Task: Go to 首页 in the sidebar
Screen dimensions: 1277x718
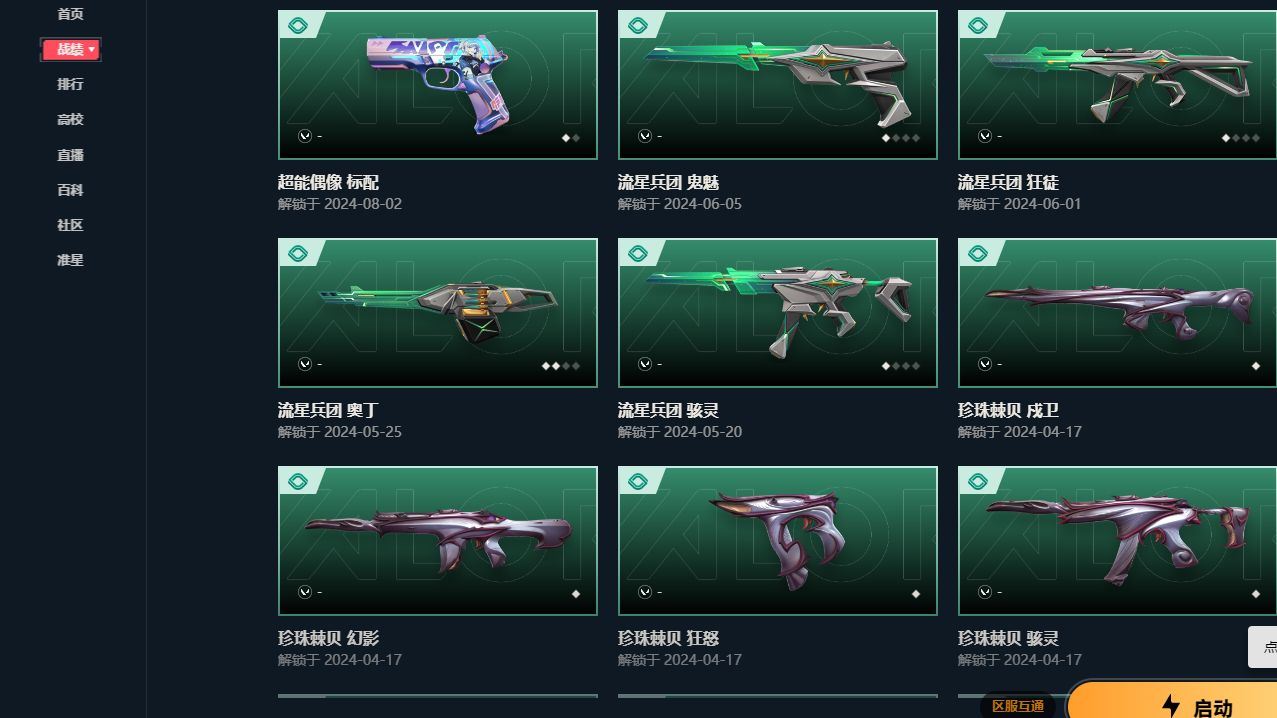Action: pos(70,14)
